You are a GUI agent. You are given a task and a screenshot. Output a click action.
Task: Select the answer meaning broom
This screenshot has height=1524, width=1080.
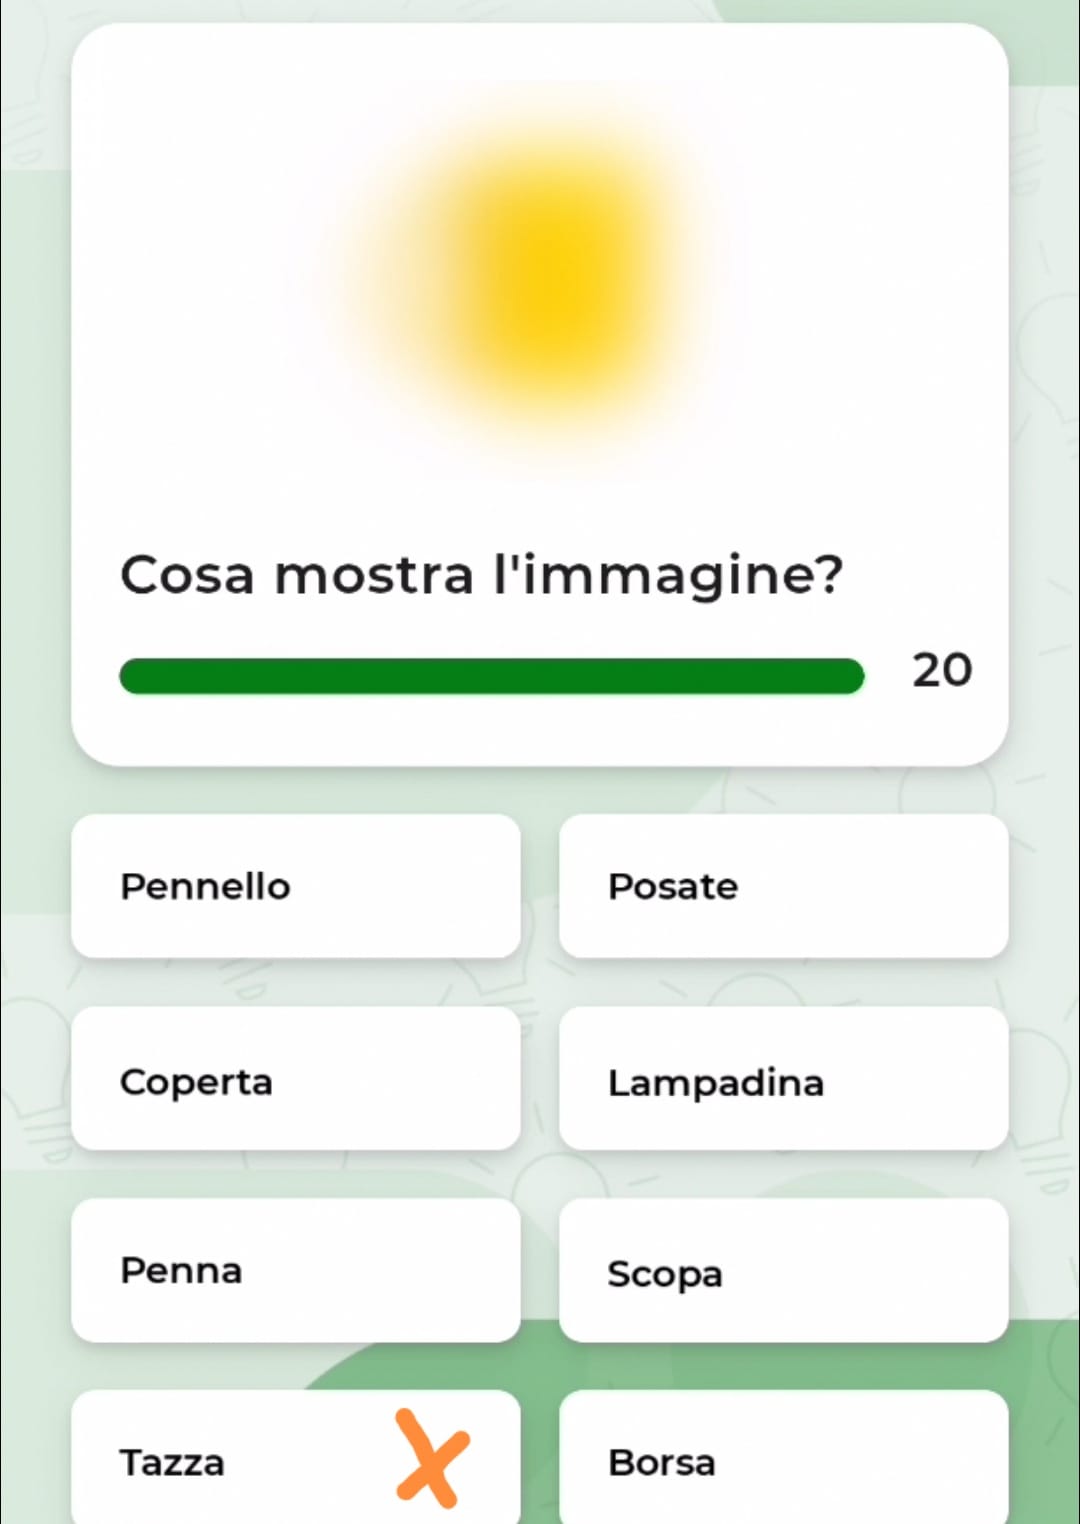pyautogui.click(x=783, y=1270)
